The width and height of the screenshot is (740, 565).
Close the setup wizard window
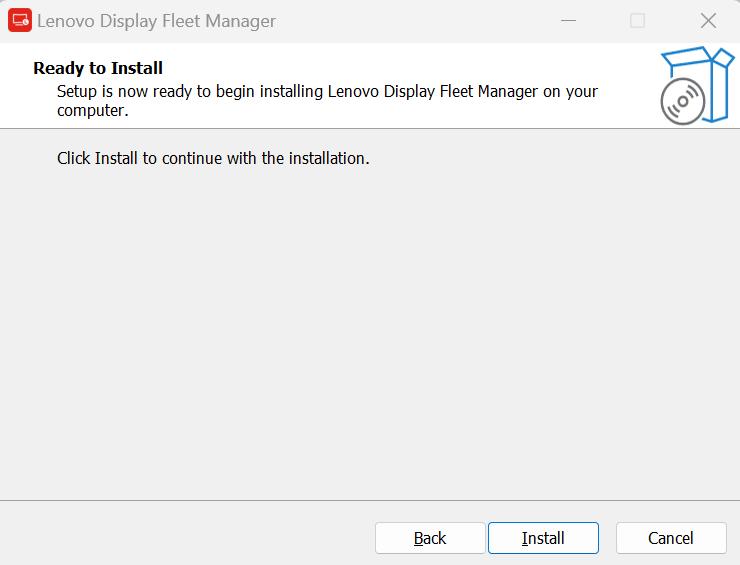pos(708,21)
